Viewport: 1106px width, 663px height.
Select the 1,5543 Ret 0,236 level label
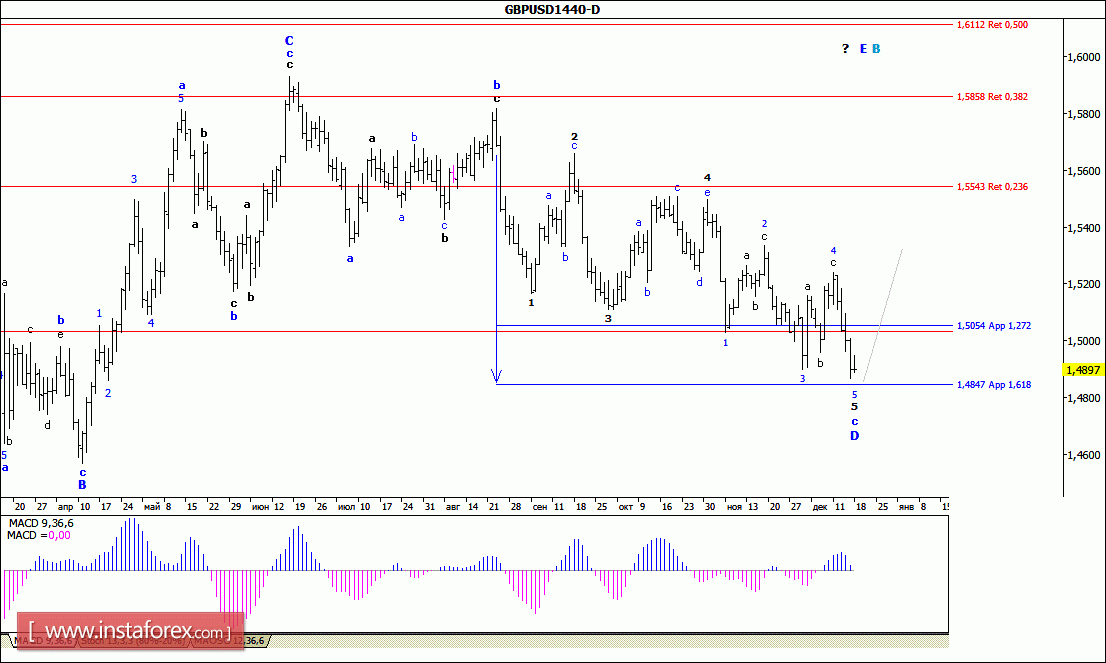pyautogui.click(x=992, y=187)
